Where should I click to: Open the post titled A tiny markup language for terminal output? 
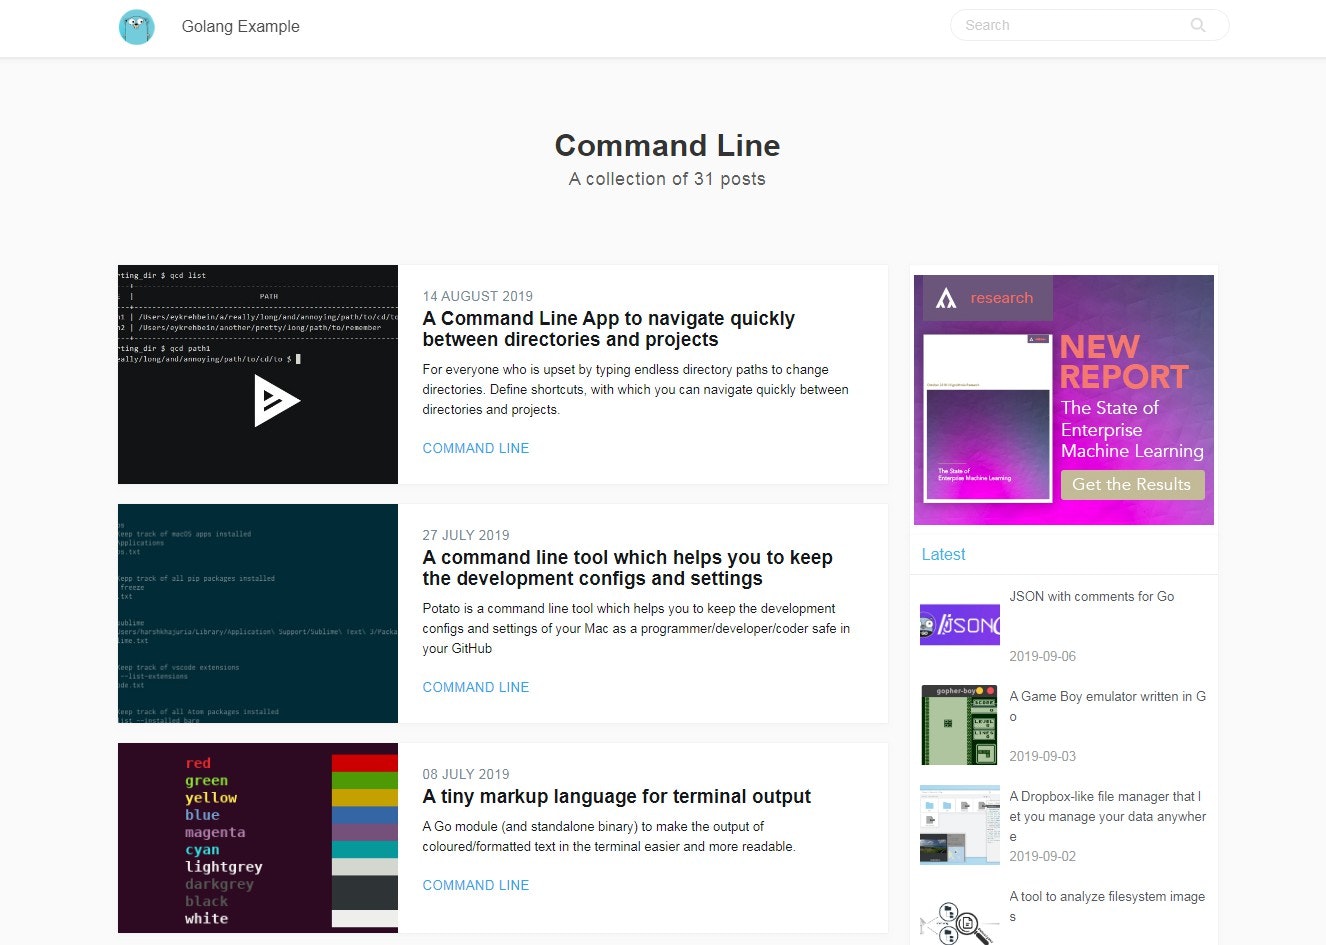(617, 796)
